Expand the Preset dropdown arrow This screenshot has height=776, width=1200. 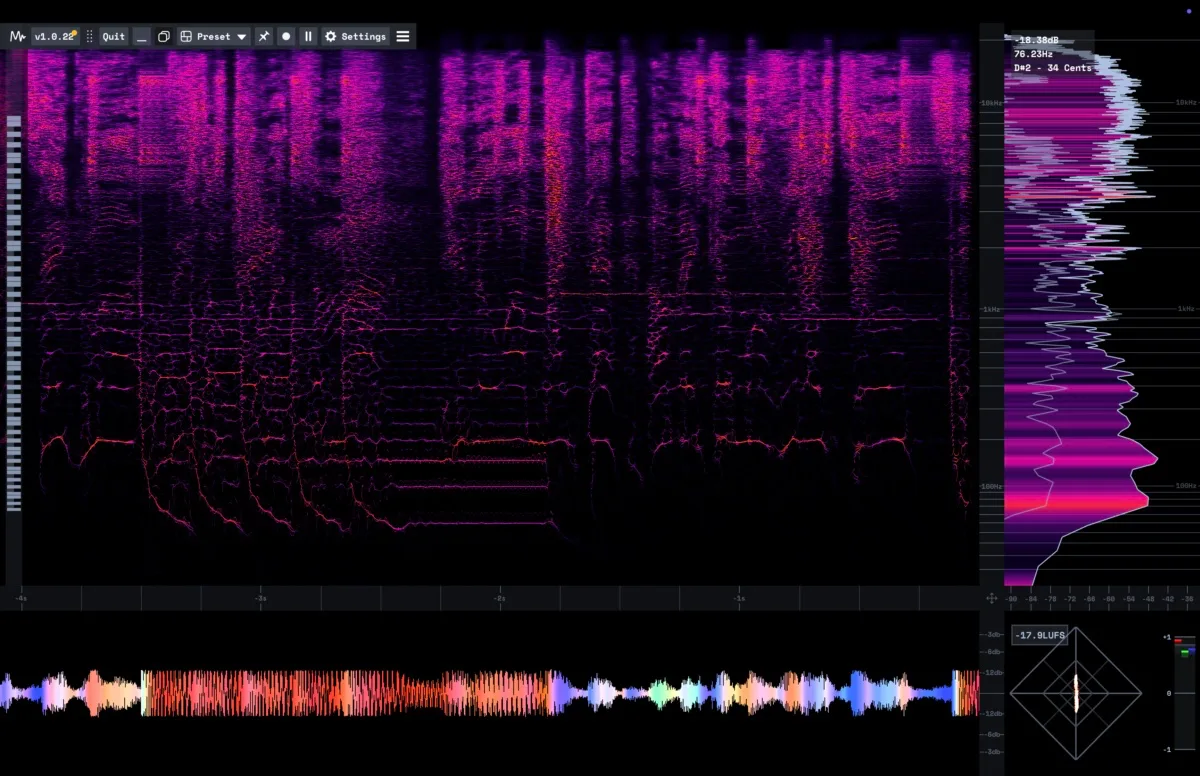[x=242, y=36]
